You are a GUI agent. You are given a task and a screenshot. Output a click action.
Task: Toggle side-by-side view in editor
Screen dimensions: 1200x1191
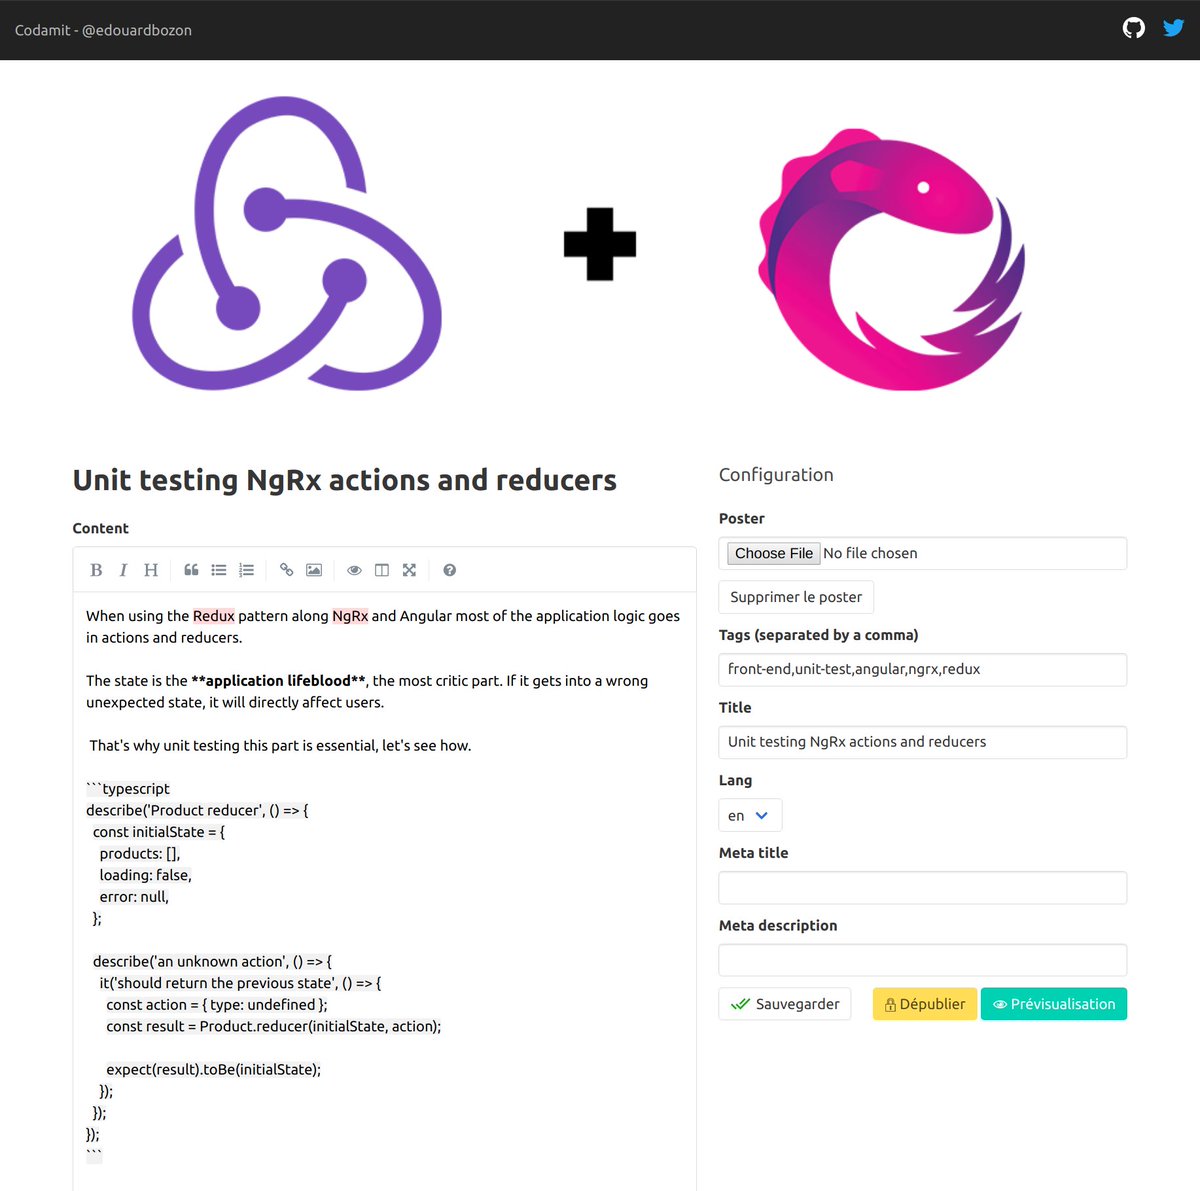382,570
